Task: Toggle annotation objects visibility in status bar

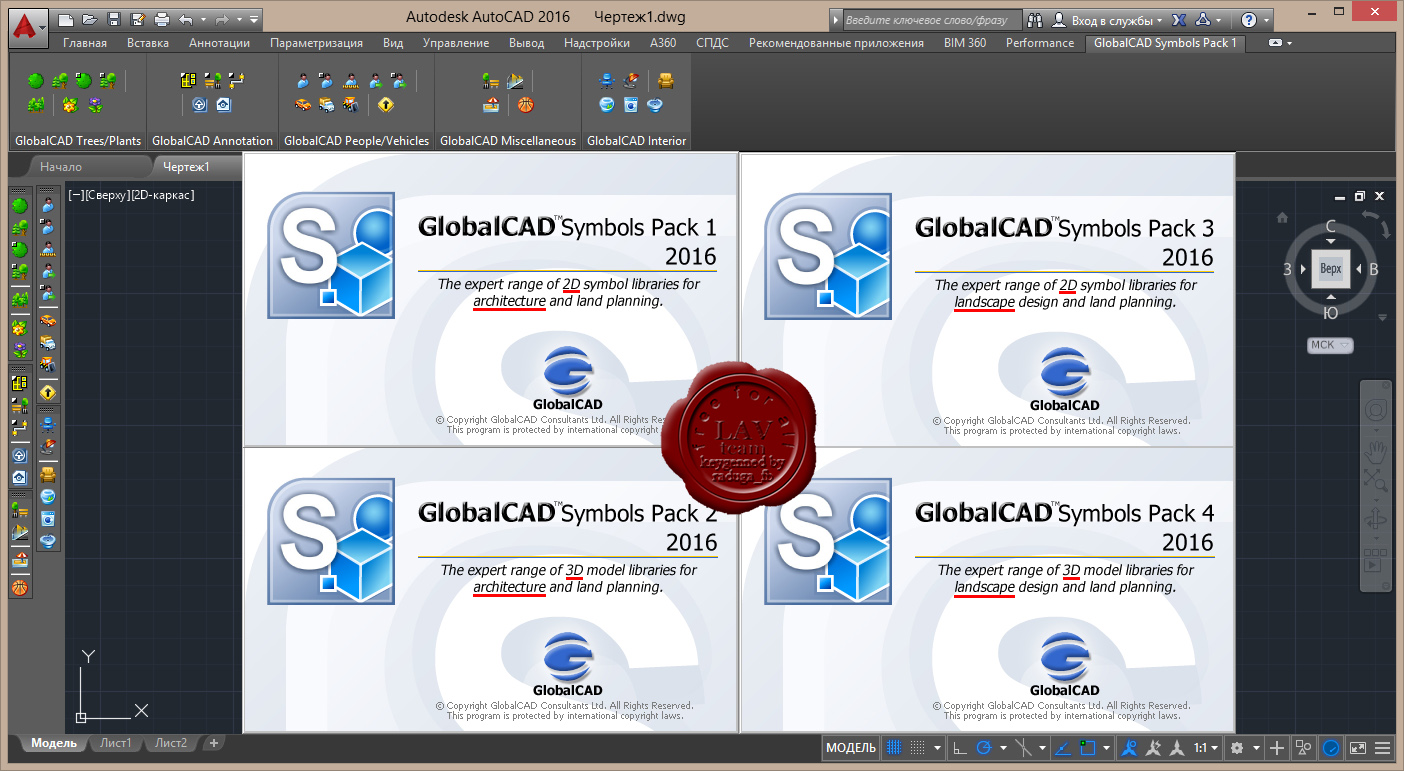Action: [1130, 747]
